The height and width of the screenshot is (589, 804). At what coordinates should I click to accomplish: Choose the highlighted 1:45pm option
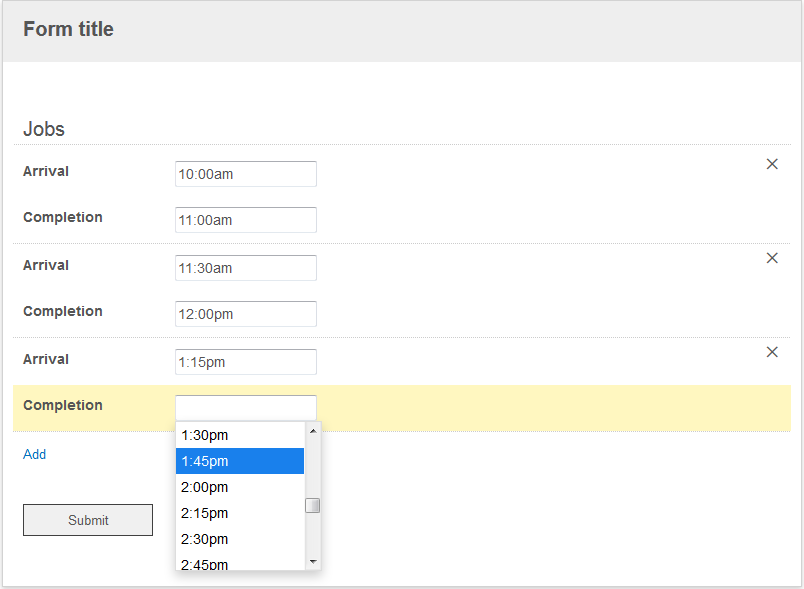click(240, 461)
